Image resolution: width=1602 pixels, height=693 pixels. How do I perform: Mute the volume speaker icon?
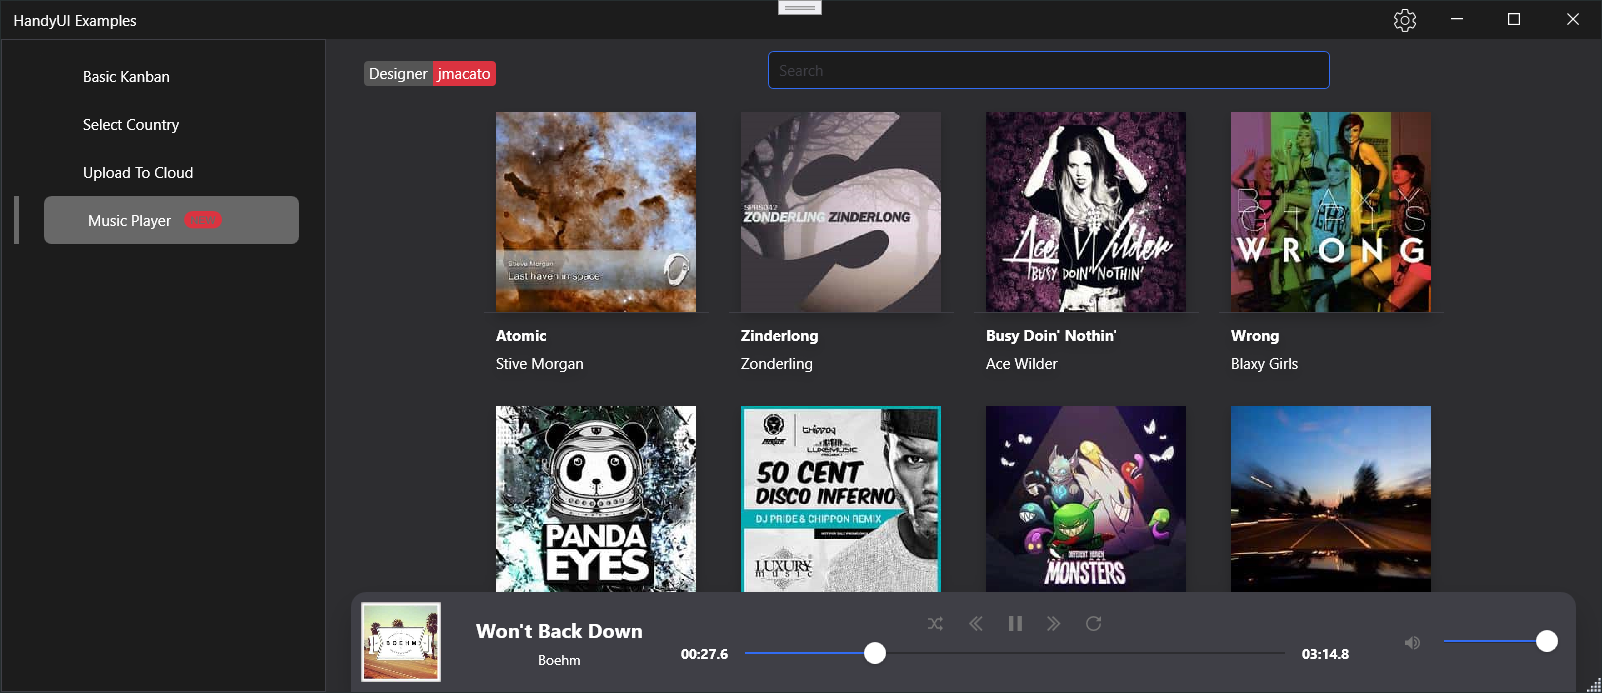pyautogui.click(x=1412, y=642)
